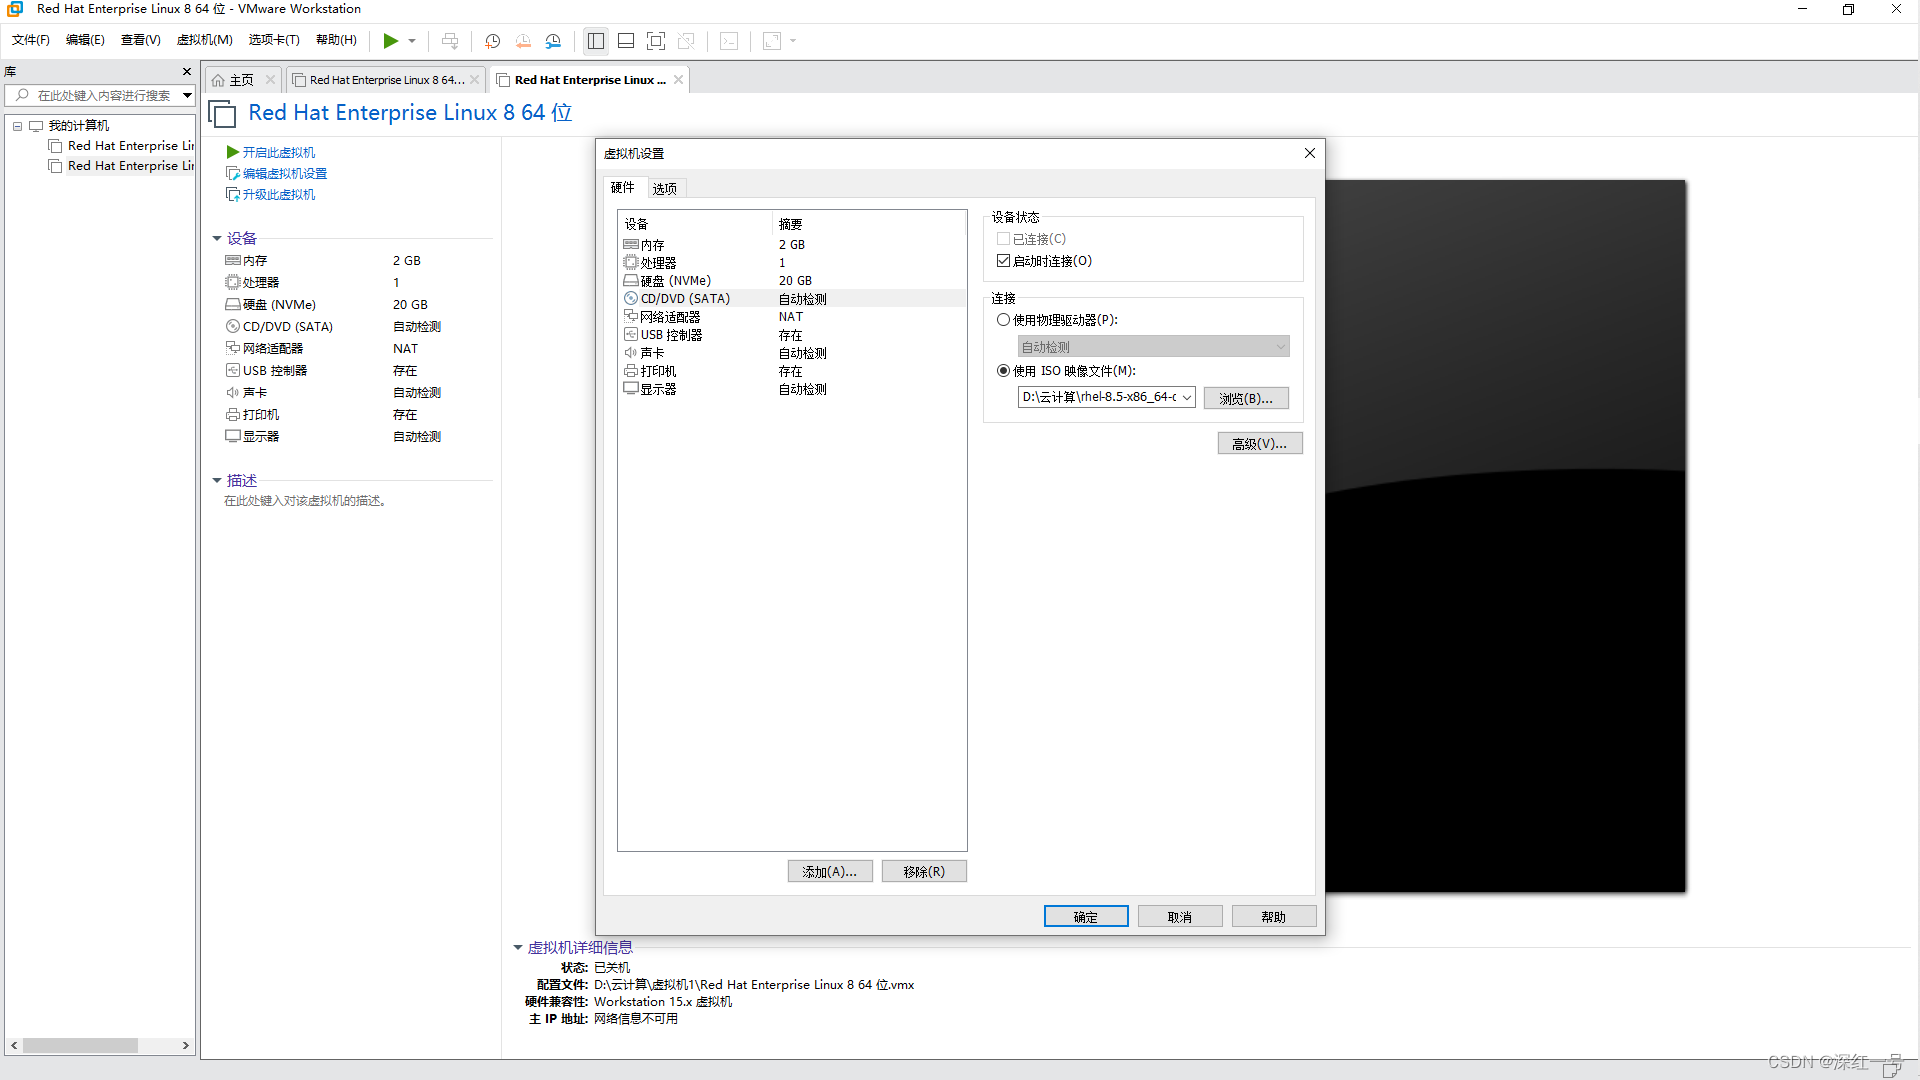Select CD/DVD (SATA) in the hardware list
1920x1080 pixels.
[x=685, y=299]
